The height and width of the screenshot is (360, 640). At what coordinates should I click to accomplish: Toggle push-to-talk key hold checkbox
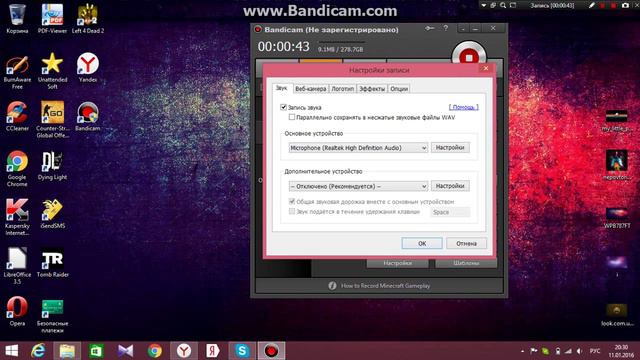click(292, 211)
